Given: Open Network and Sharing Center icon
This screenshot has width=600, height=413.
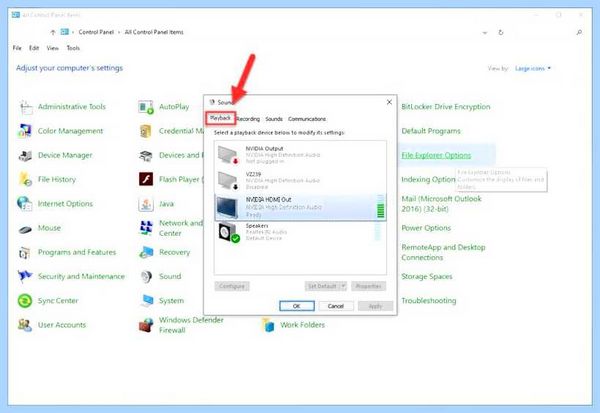Looking at the screenshot, I should (146, 228).
